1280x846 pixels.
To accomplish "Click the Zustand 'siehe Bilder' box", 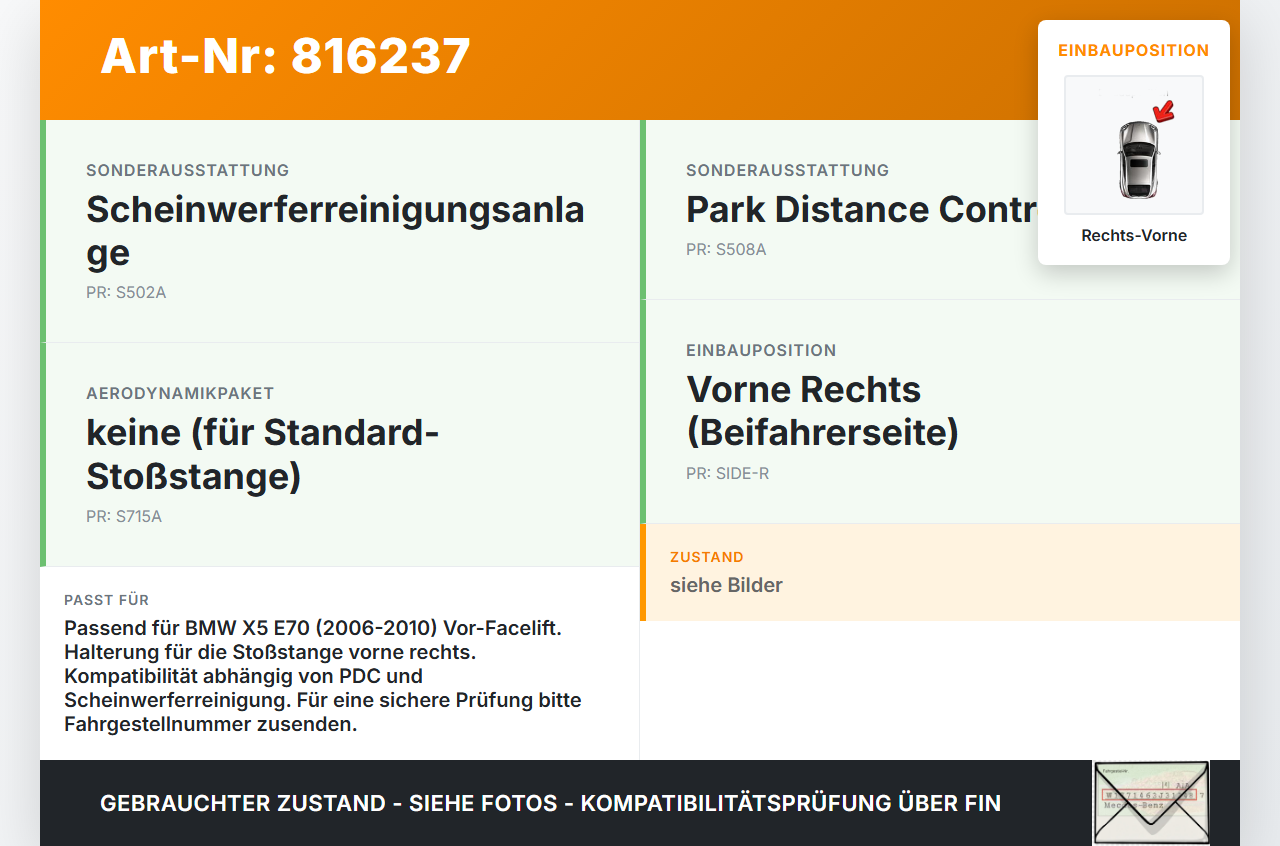I will pos(940,572).
